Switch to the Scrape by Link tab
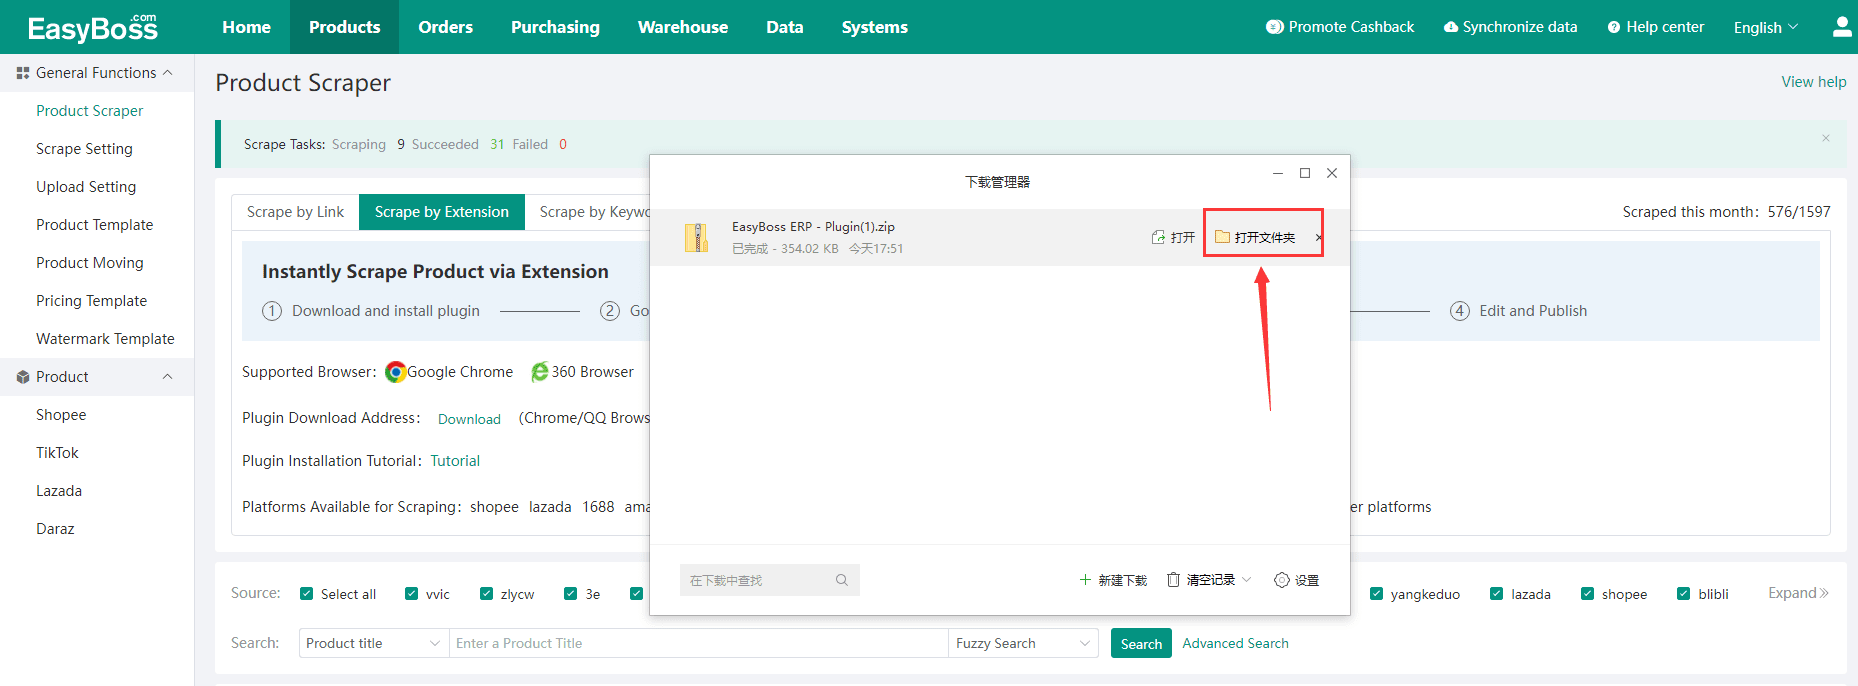1858x686 pixels. [295, 212]
